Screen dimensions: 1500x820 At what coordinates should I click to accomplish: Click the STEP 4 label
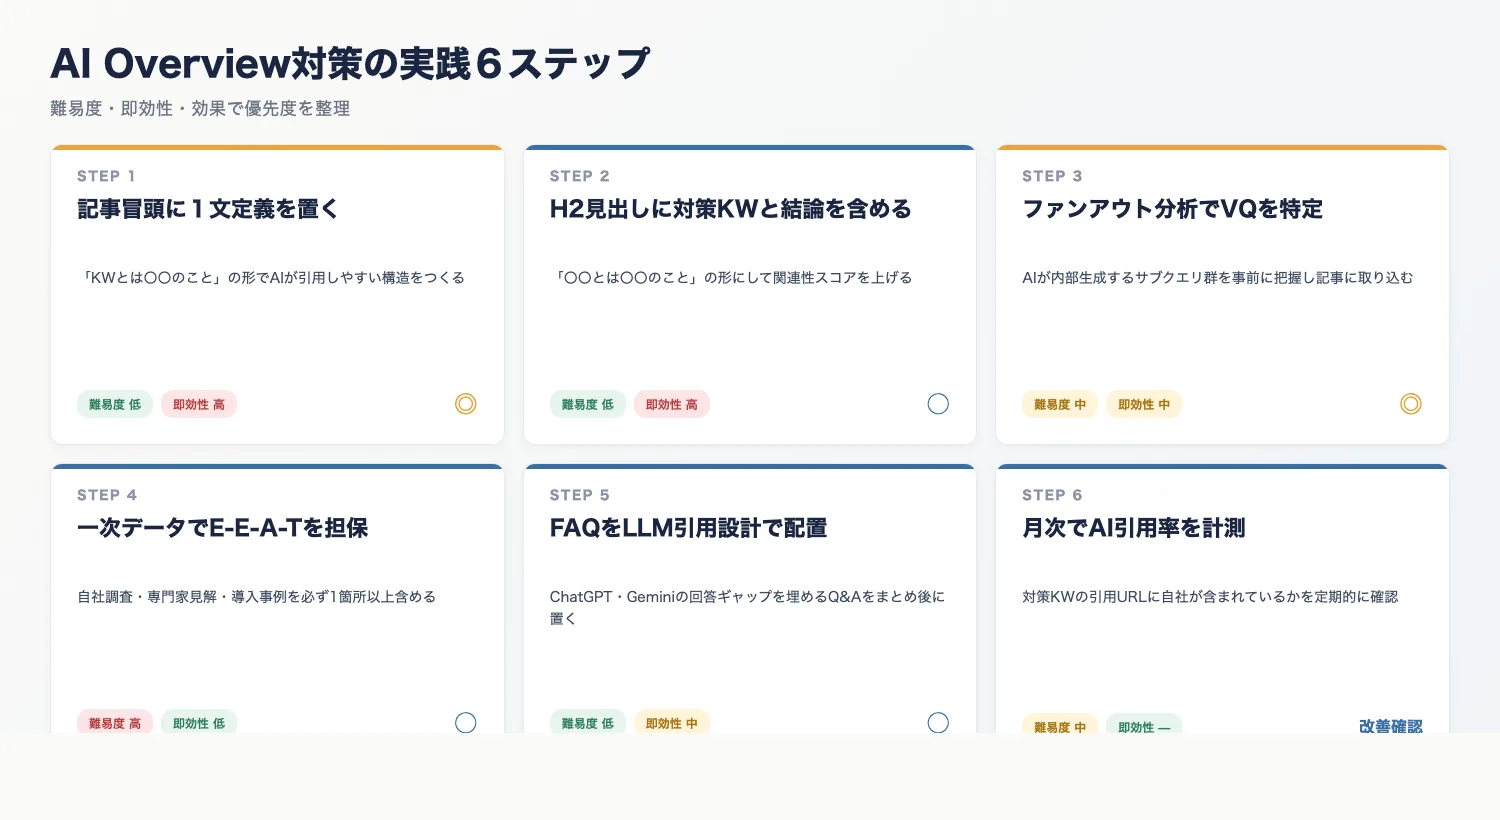(x=107, y=495)
